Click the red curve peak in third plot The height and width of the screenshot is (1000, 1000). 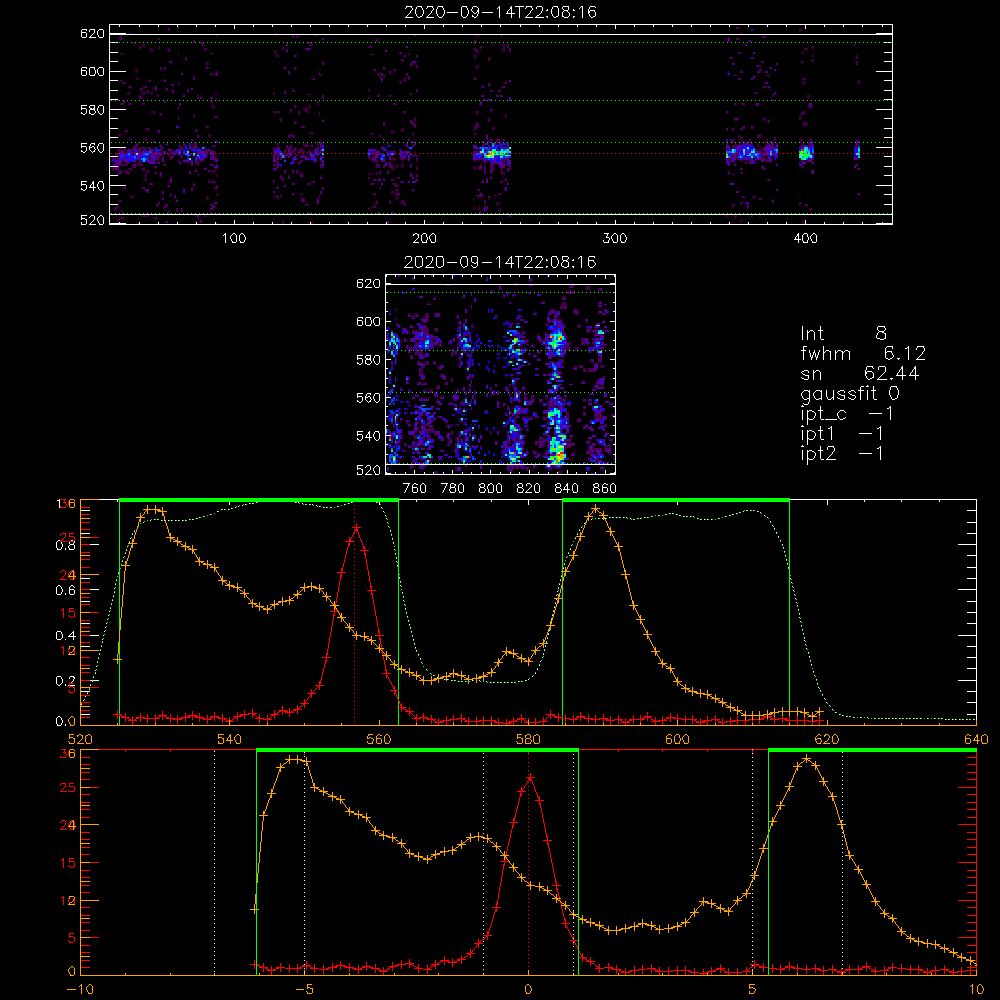(x=356, y=527)
